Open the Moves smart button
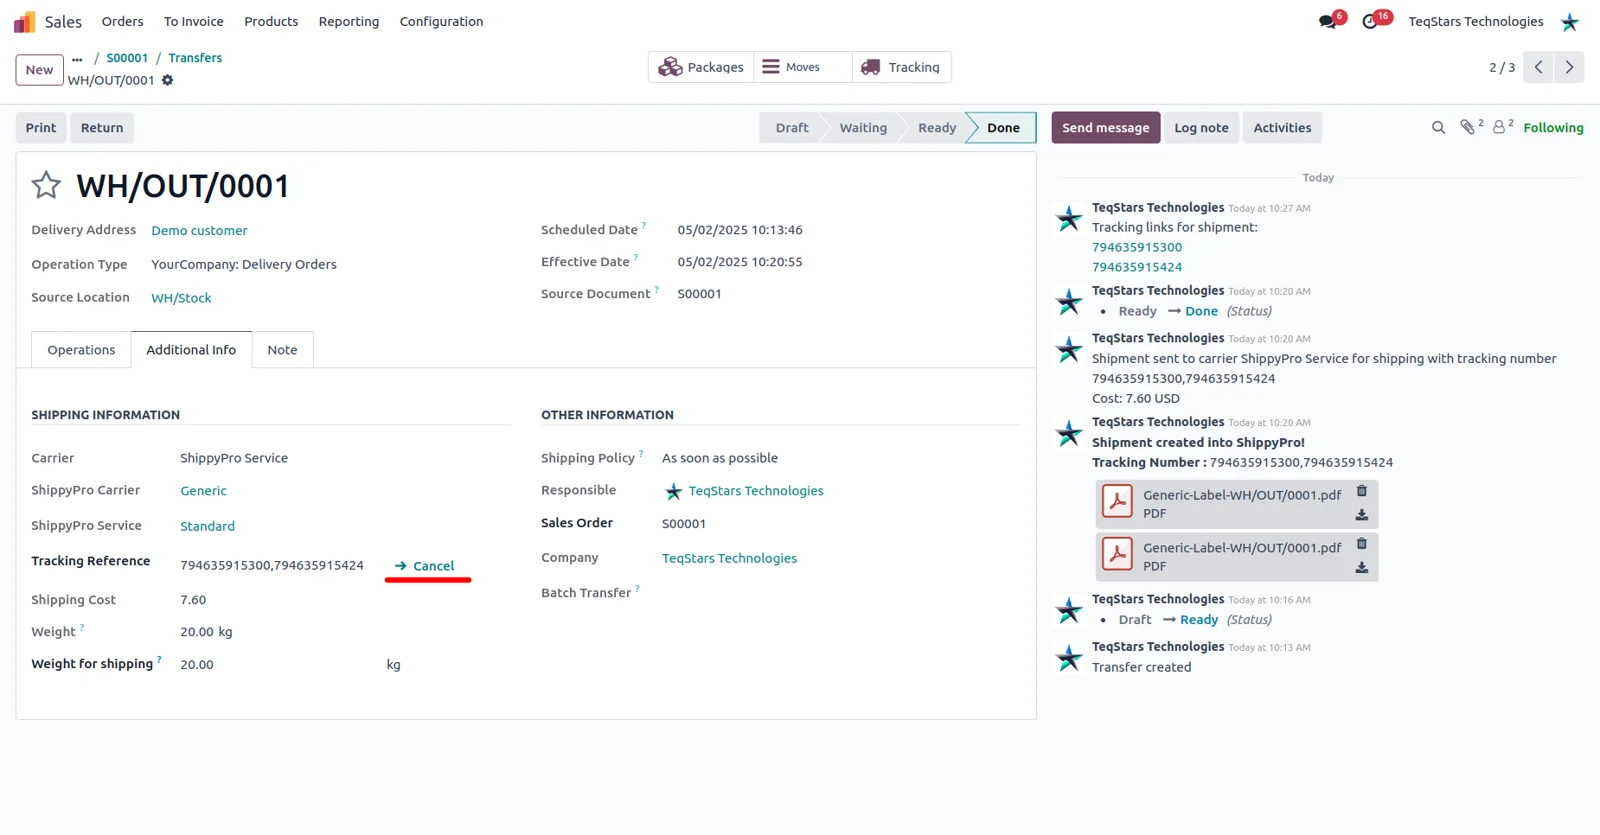Screen dimensions: 1600x835 point(803,67)
